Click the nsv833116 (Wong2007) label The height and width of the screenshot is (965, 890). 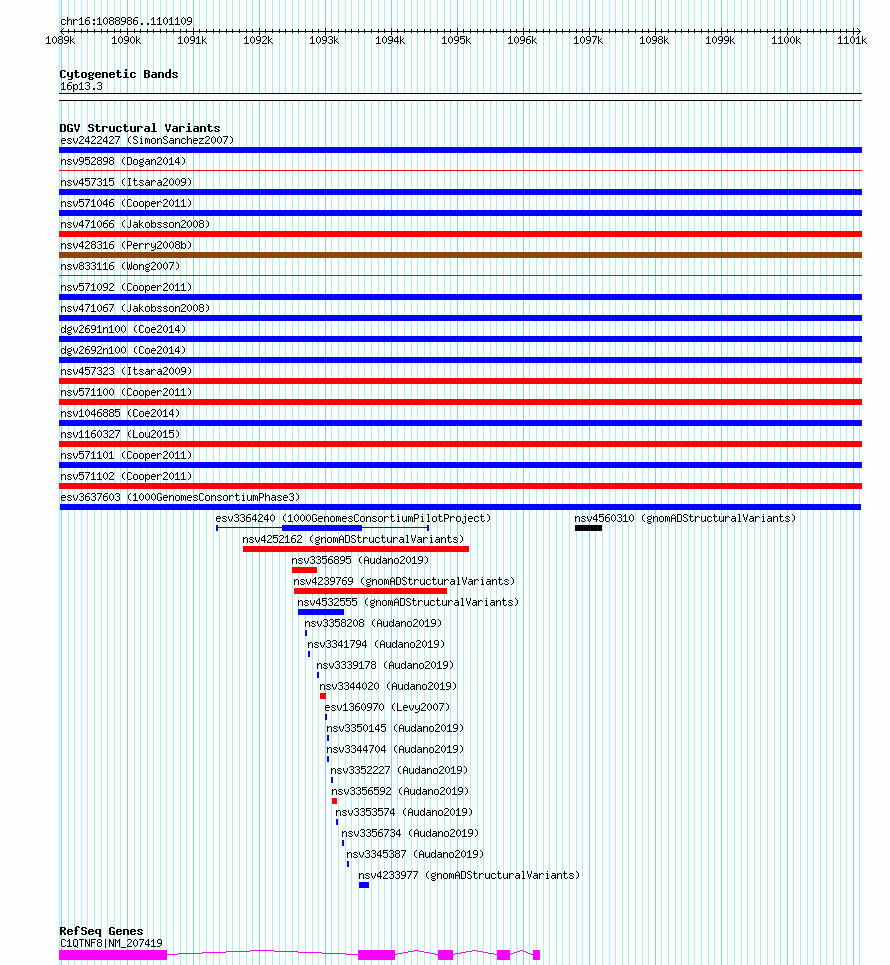(x=120, y=266)
